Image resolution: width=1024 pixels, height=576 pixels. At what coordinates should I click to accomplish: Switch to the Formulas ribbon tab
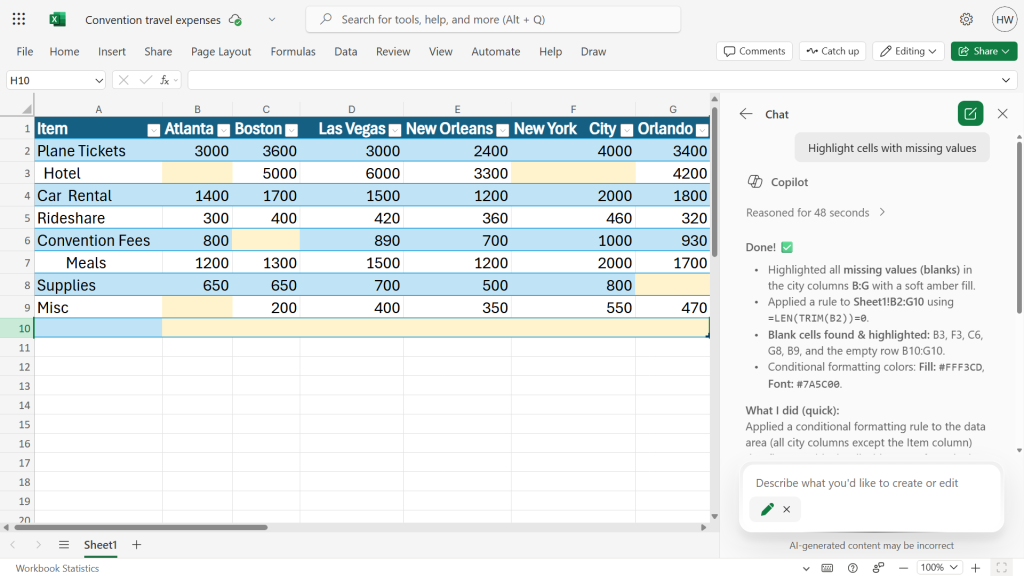292,52
